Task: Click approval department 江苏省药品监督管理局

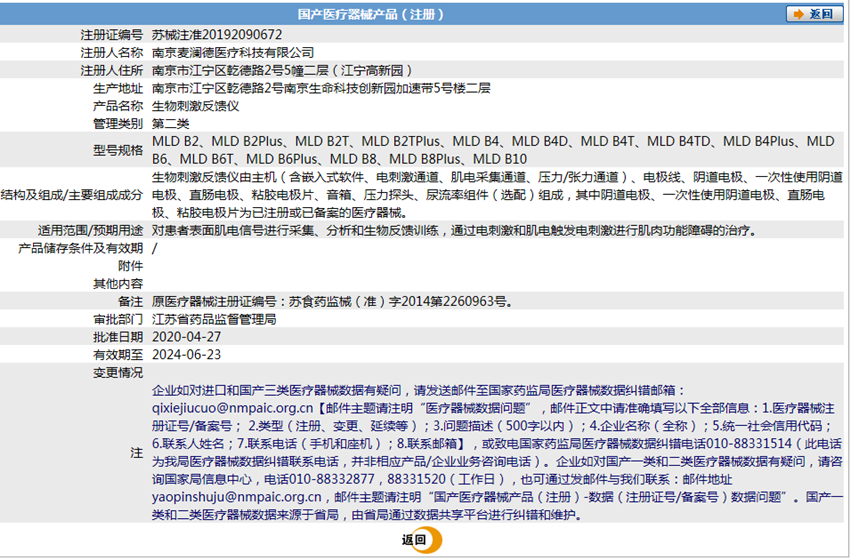Action: [x=214, y=319]
